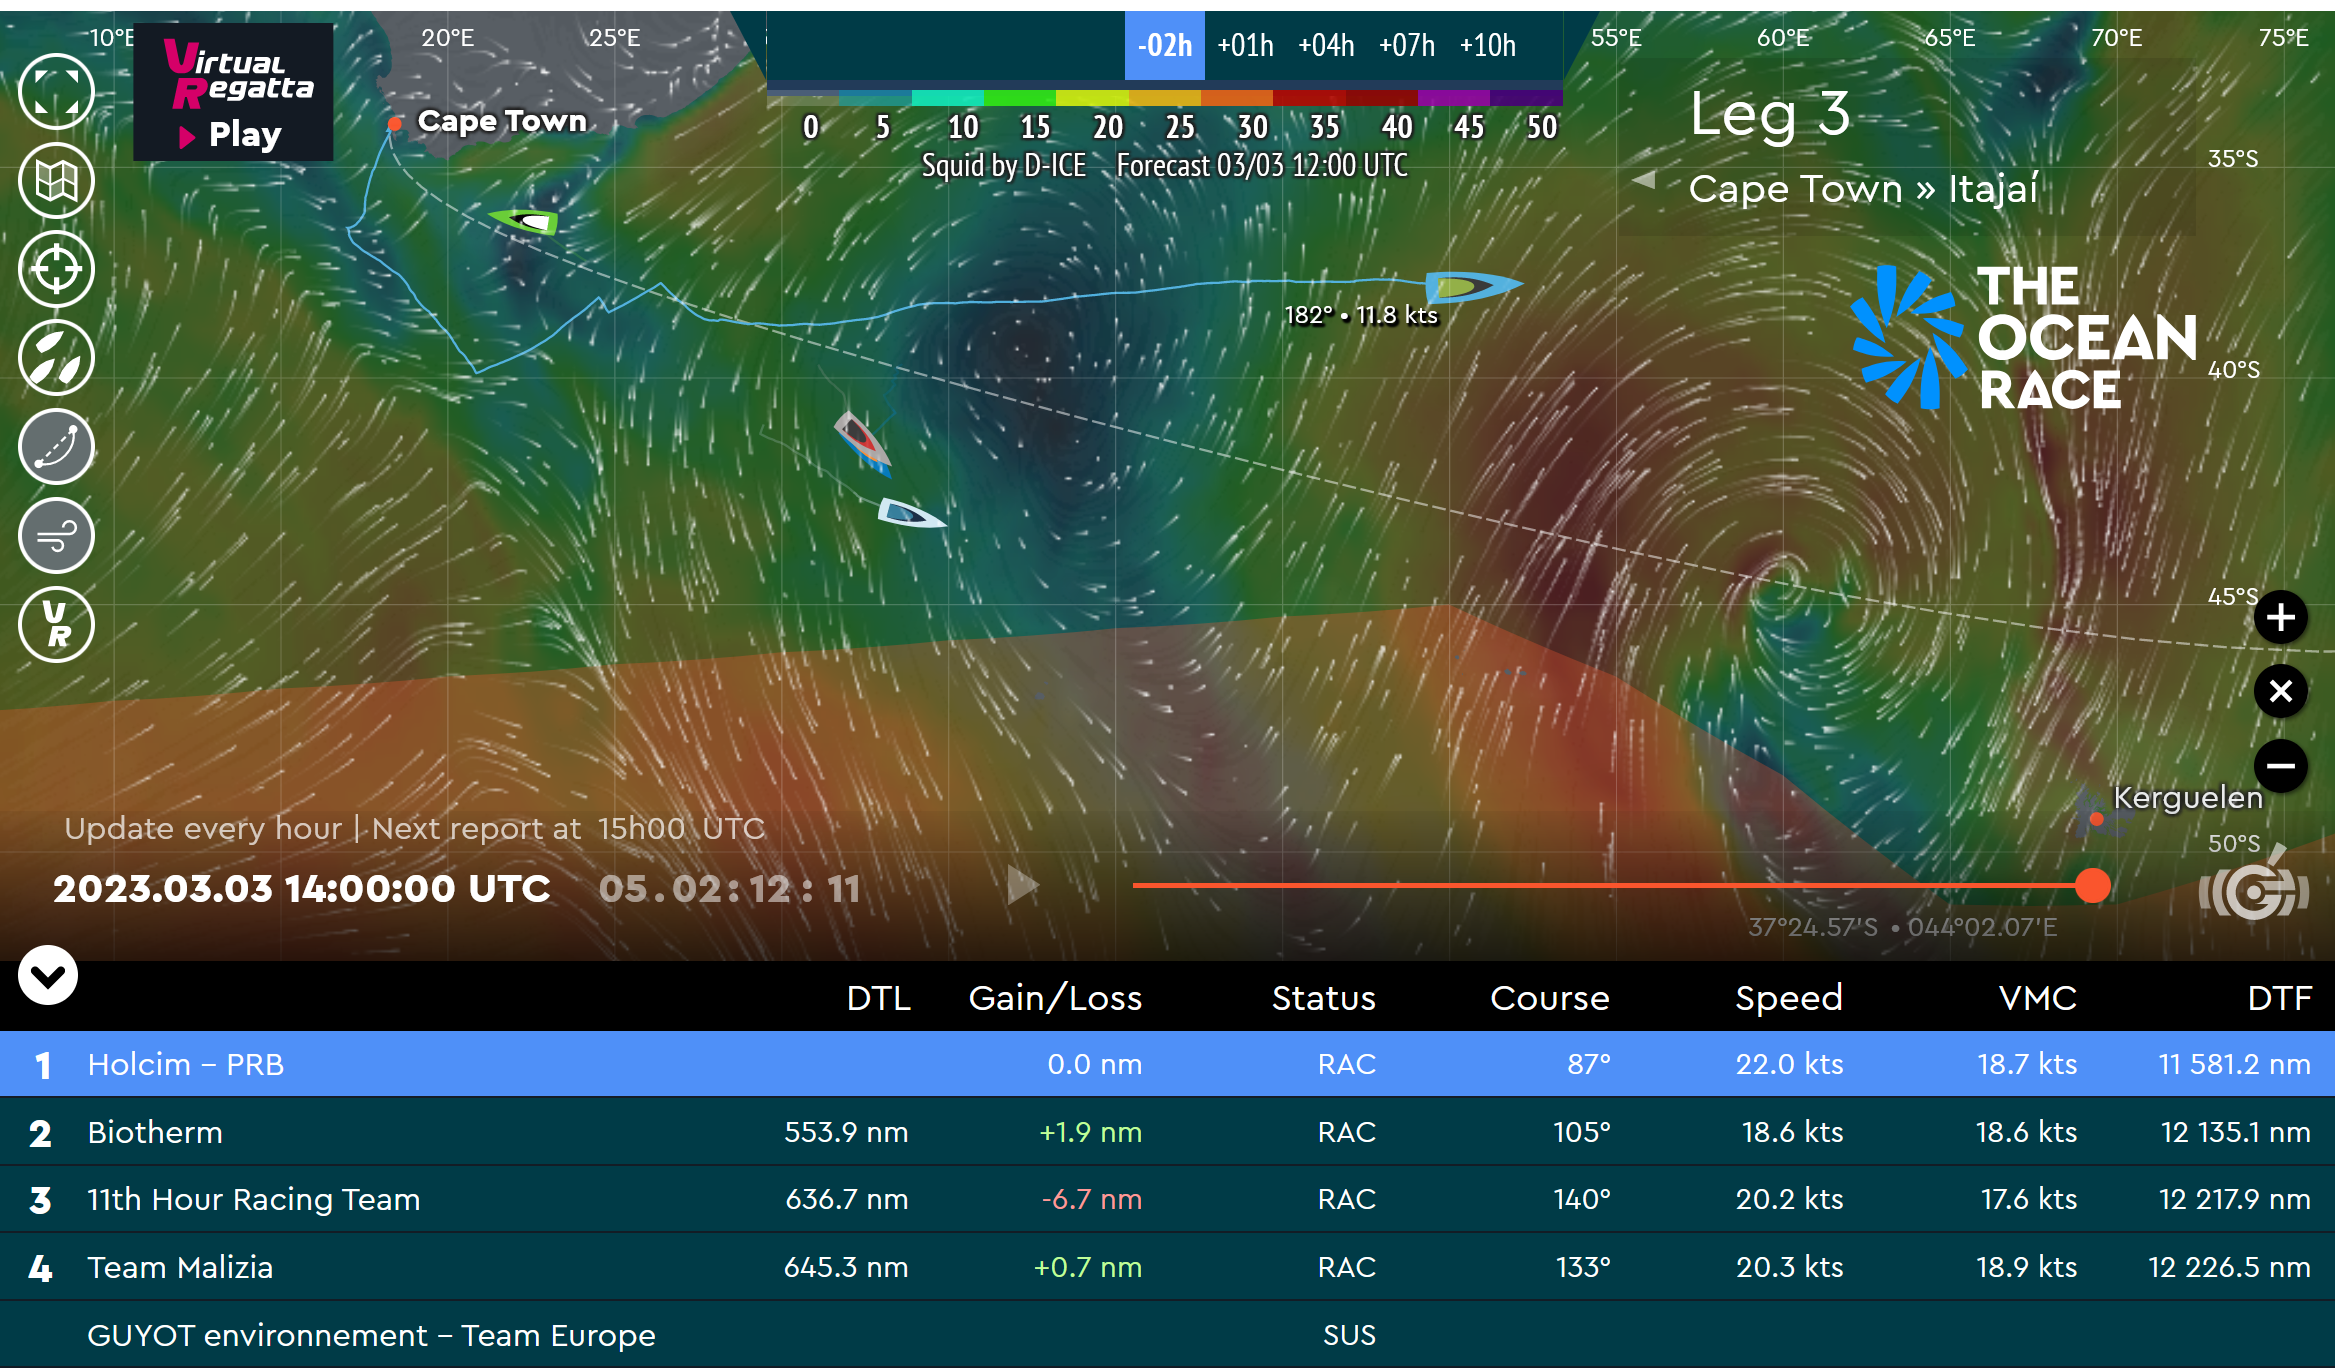This screenshot has height=1370, width=2335.
Task: Select the +01h forecast tab
Action: tap(1245, 45)
